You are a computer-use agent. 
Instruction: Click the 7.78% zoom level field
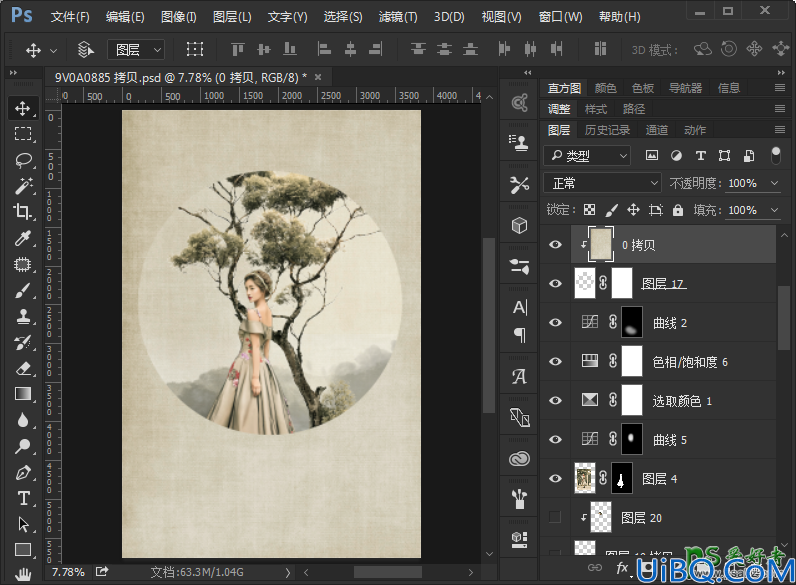coord(68,572)
